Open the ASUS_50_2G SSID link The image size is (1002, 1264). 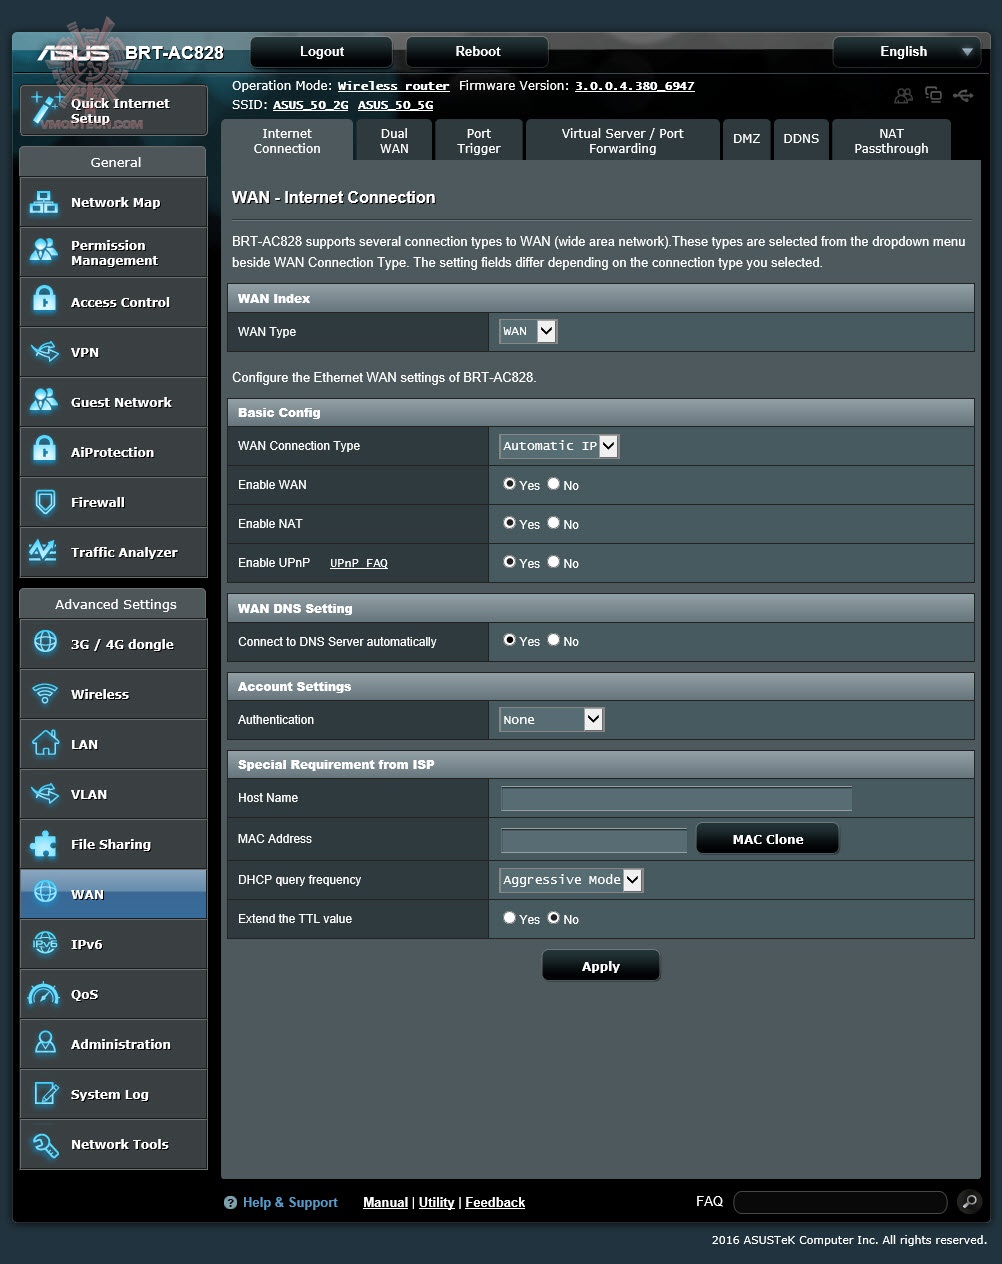[311, 104]
